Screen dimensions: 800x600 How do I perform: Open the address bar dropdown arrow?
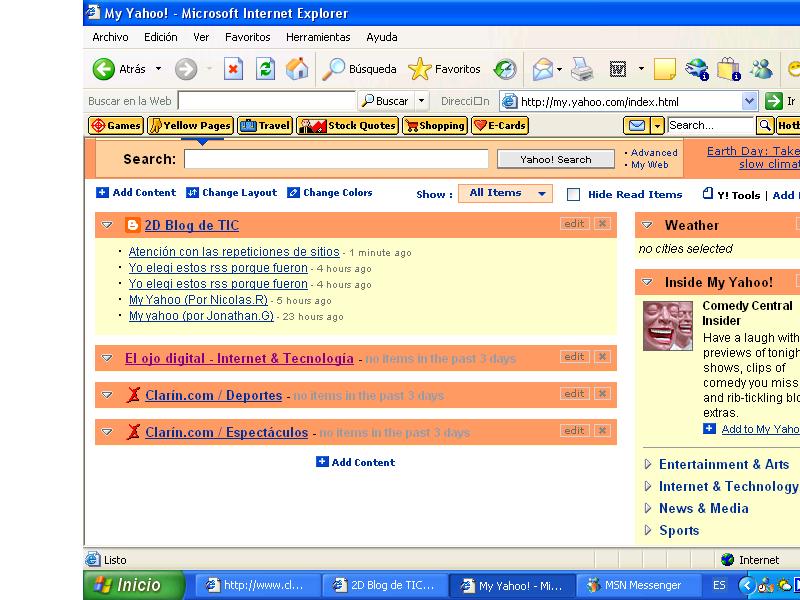[749, 101]
